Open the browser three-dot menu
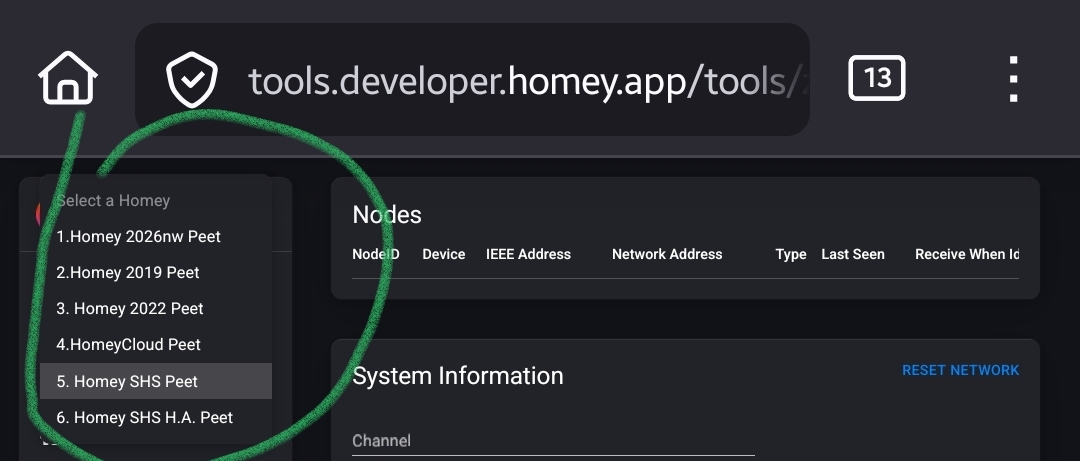Screen dimensions: 1080x461 tap(1013, 79)
